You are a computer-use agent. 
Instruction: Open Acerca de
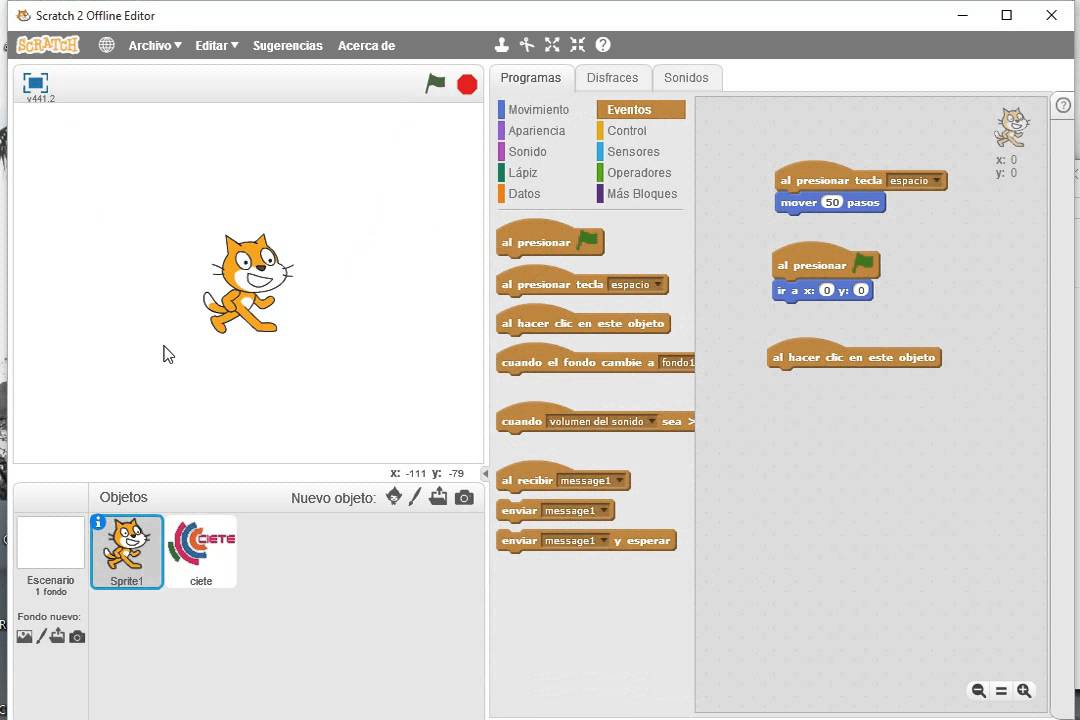point(366,45)
